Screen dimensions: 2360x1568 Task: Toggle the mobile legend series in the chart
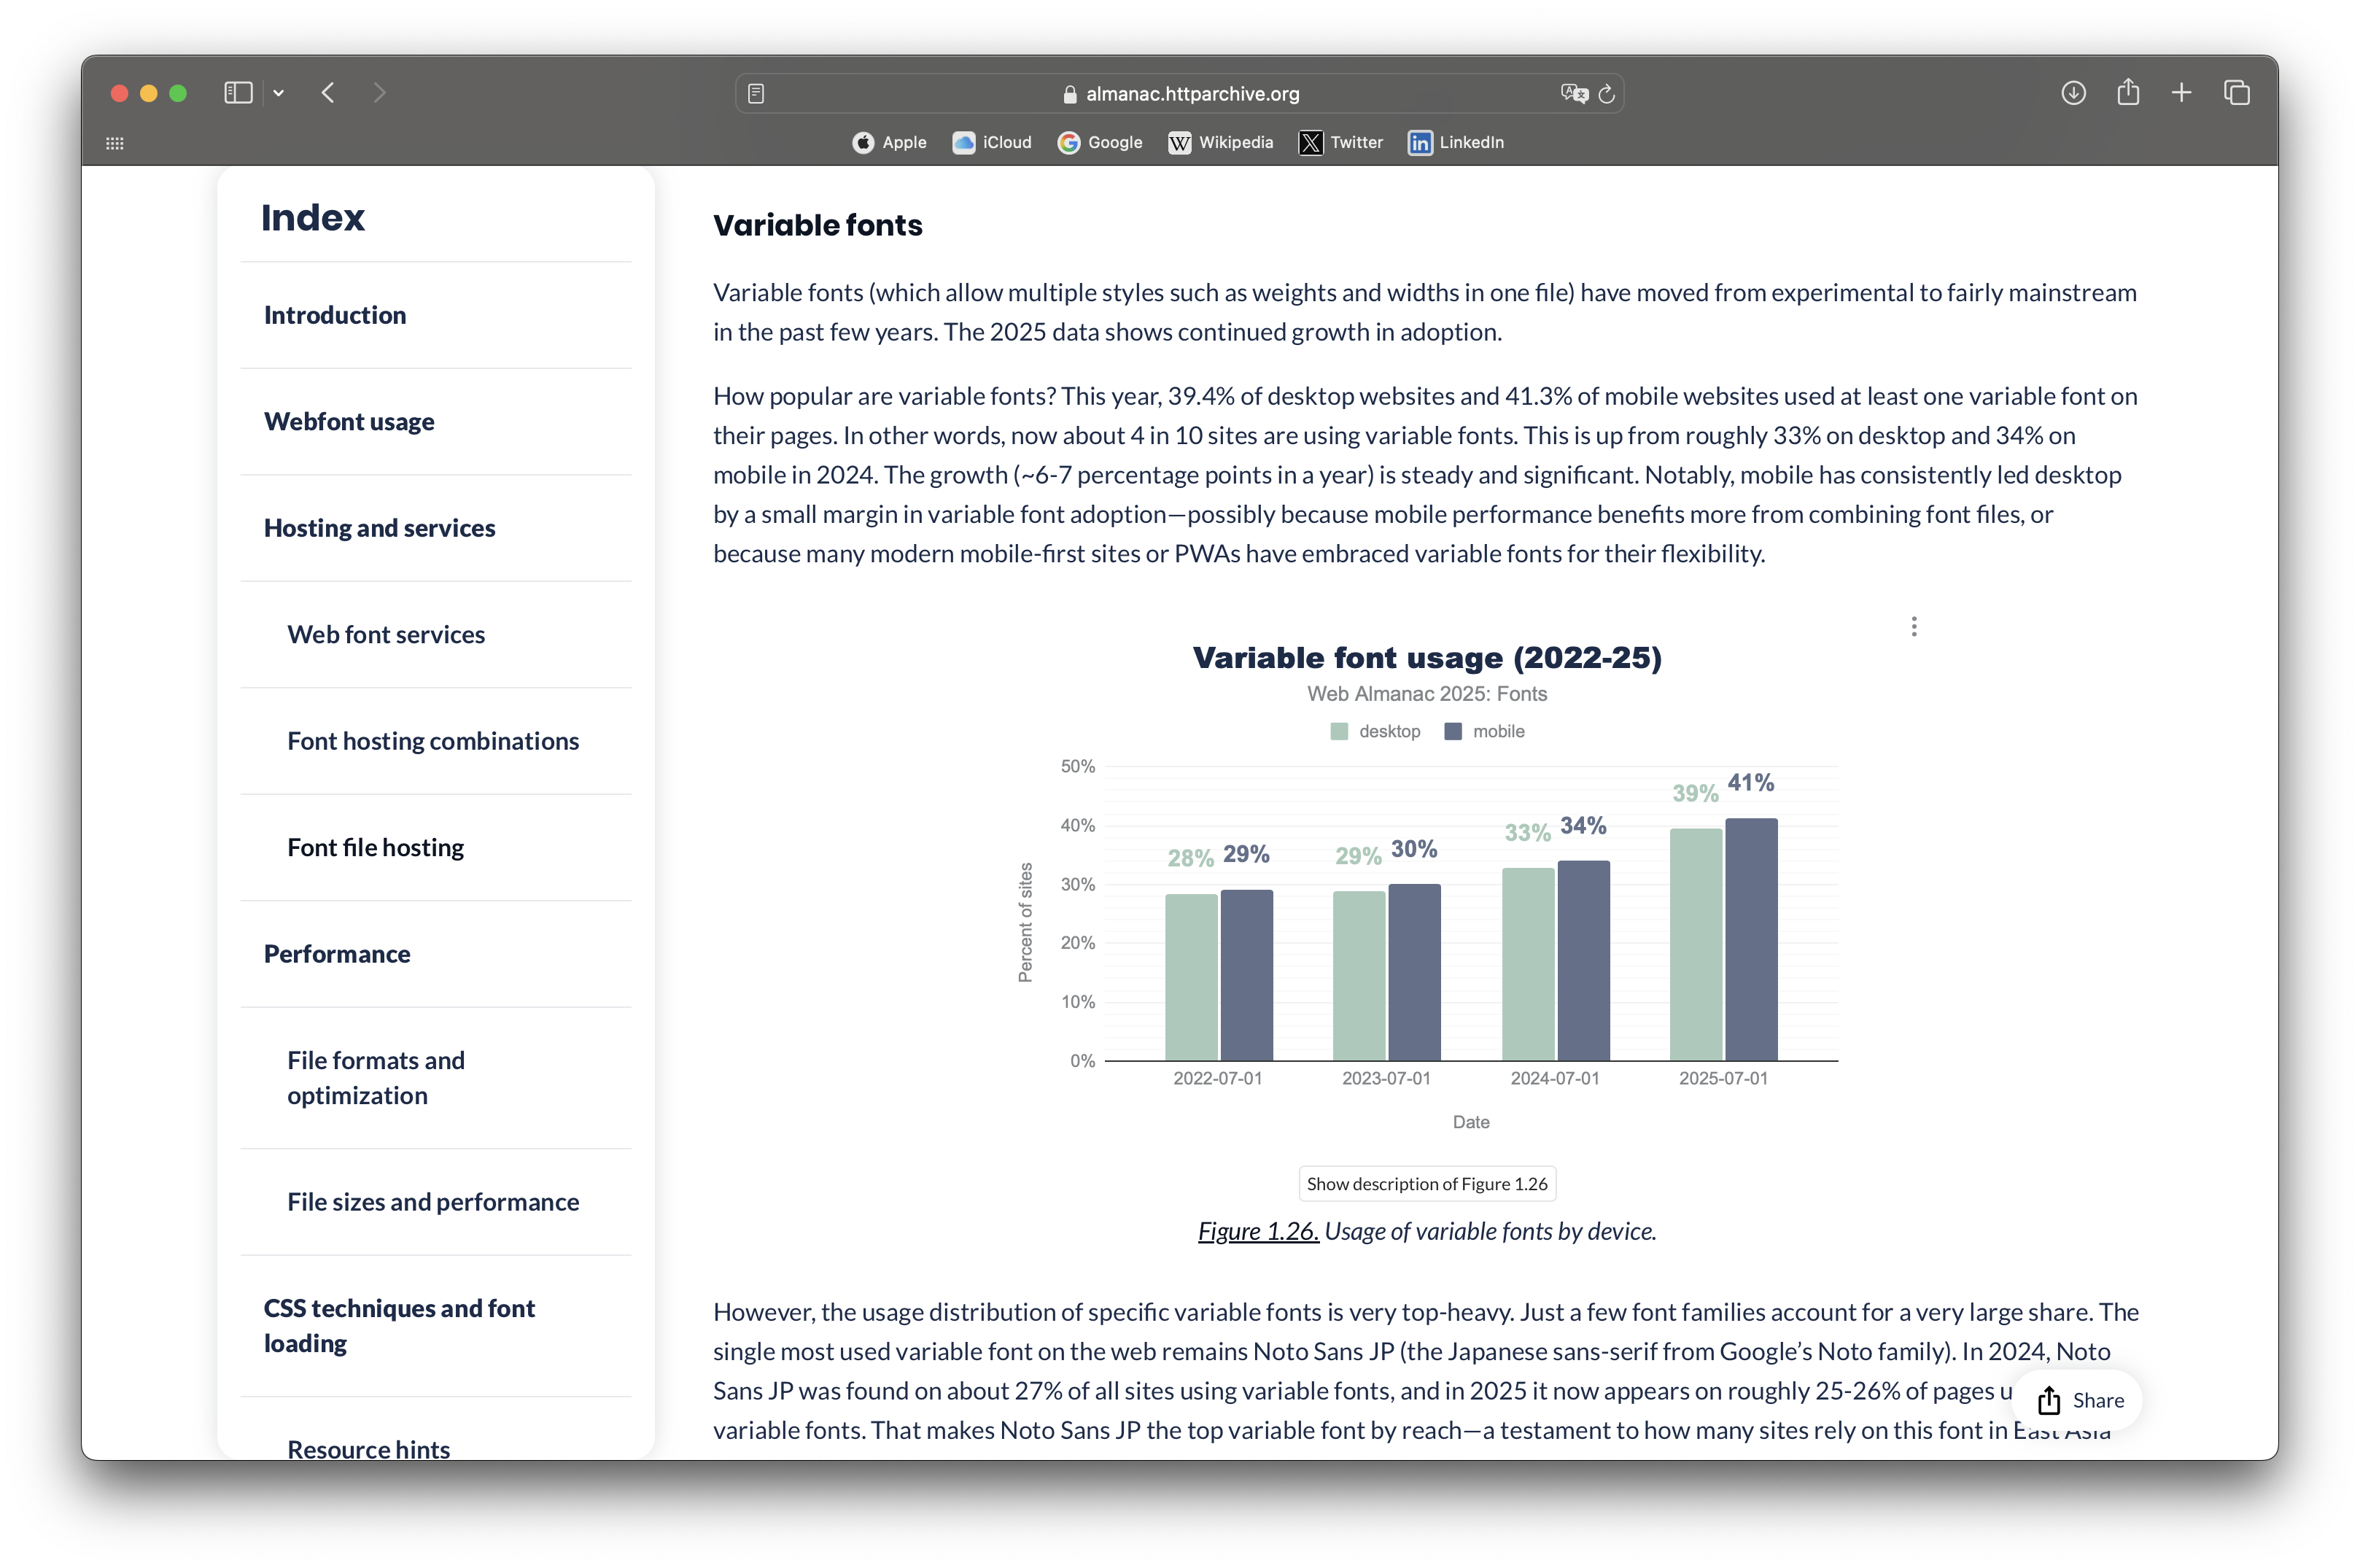pyautogui.click(x=1485, y=731)
